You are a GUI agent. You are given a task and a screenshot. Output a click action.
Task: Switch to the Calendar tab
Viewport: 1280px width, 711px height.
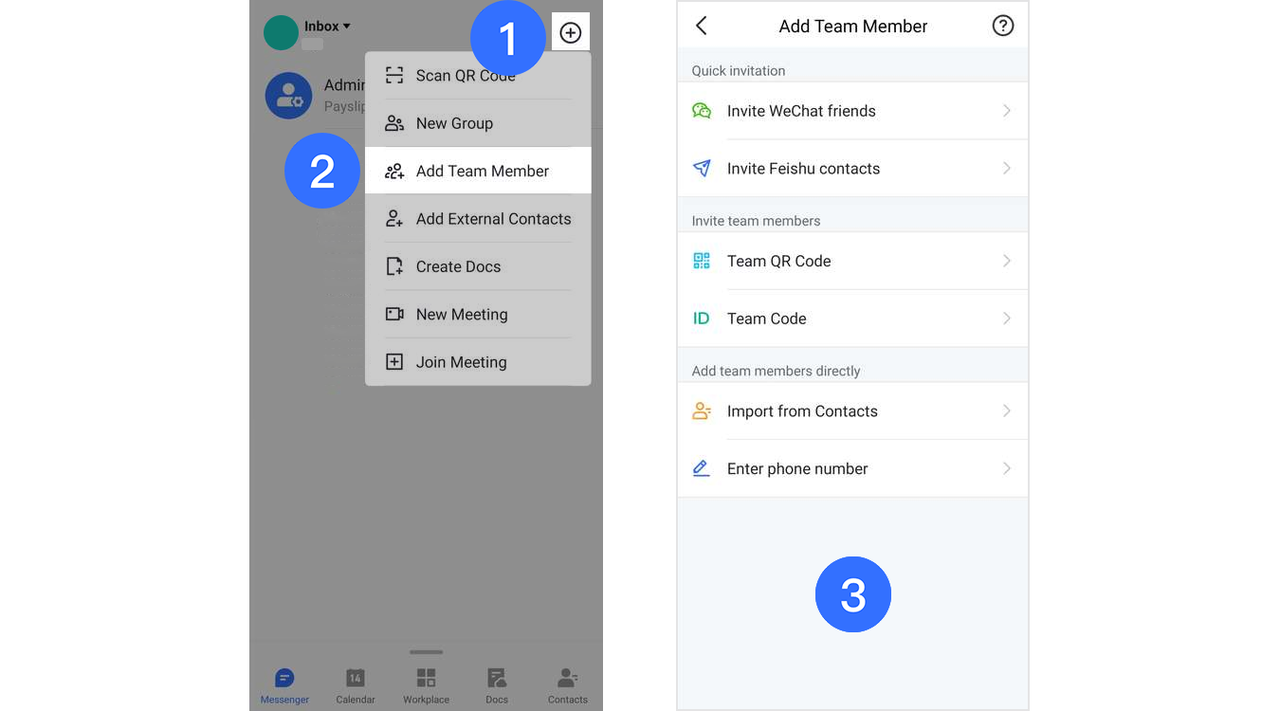355,685
